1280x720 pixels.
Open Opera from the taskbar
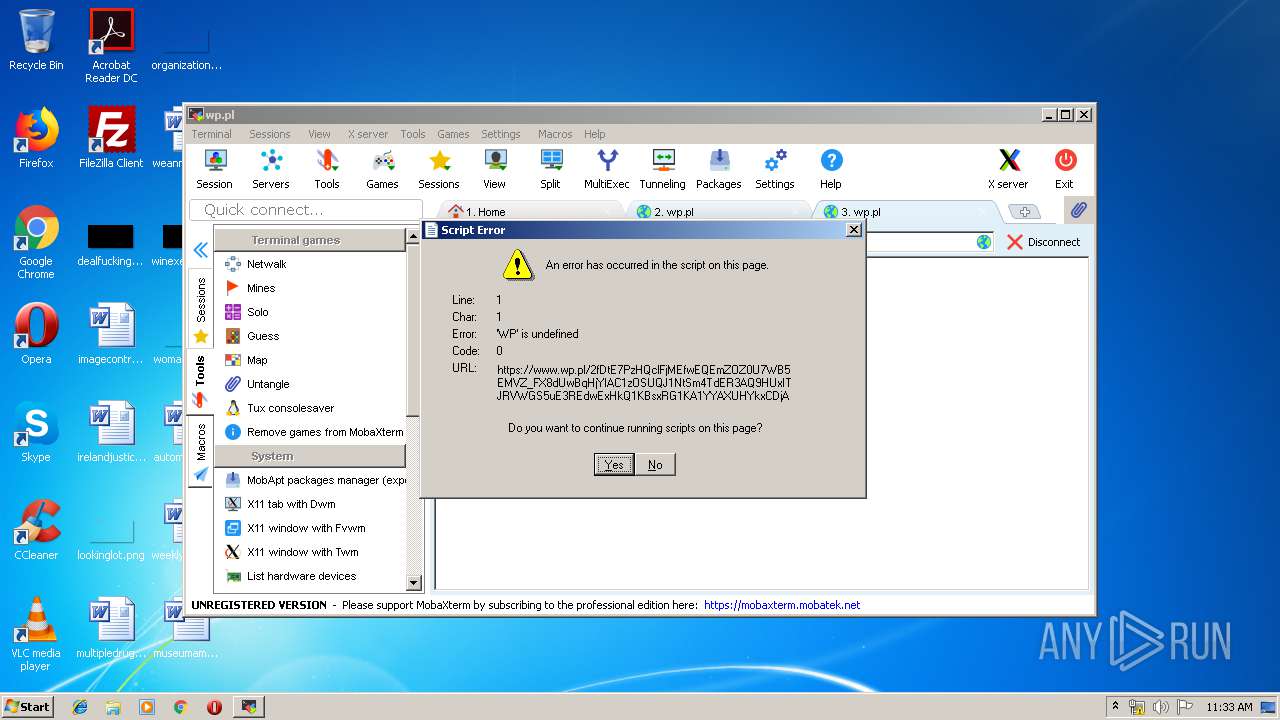pos(214,706)
